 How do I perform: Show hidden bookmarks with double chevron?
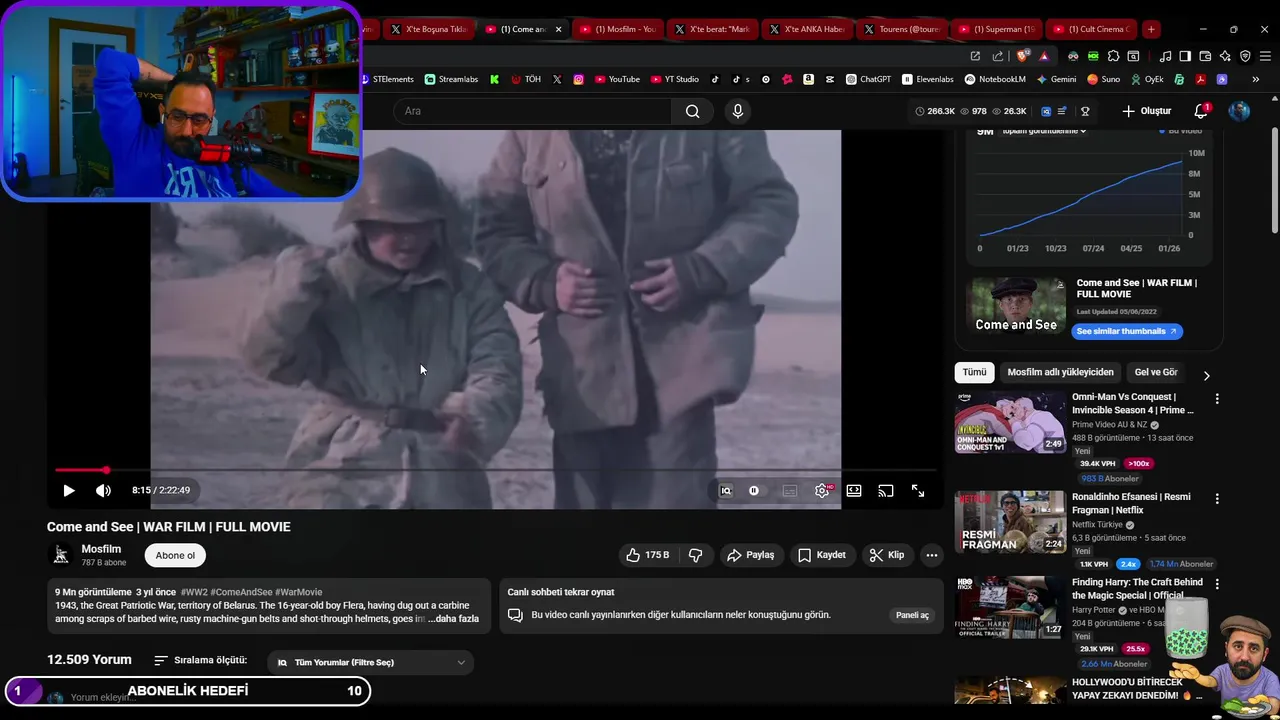tap(1255, 79)
